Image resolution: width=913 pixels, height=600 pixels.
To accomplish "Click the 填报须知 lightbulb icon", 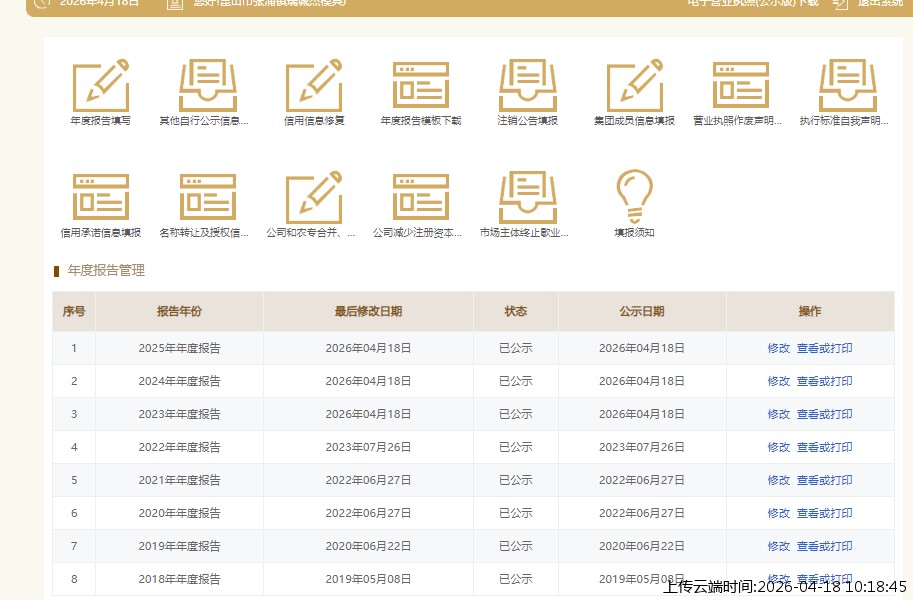I will pyautogui.click(x=634, y=198).
